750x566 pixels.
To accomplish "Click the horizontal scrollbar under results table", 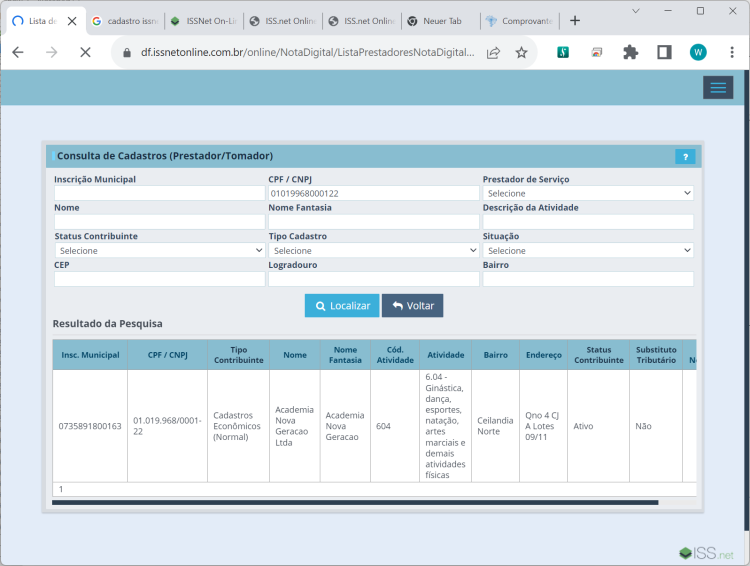I will click(355, 502).
